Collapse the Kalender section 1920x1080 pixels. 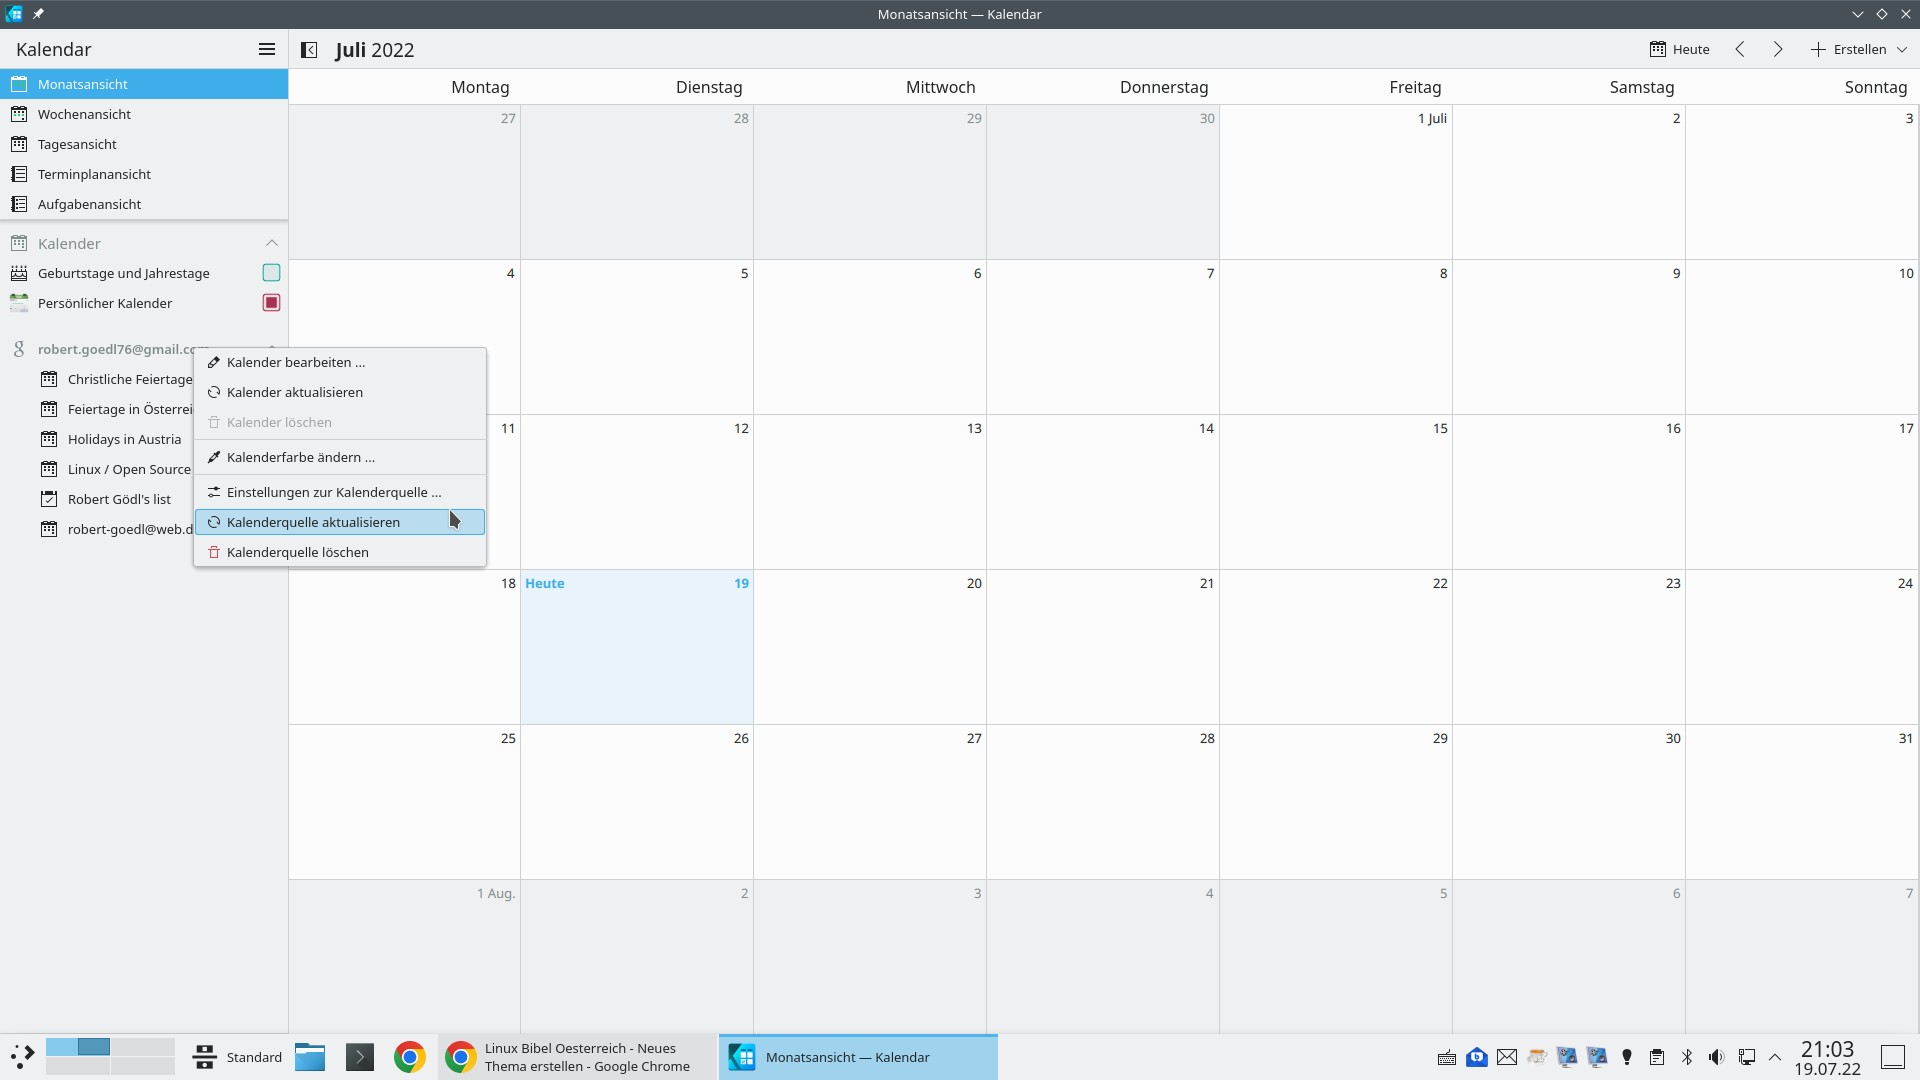click(271, 243)
